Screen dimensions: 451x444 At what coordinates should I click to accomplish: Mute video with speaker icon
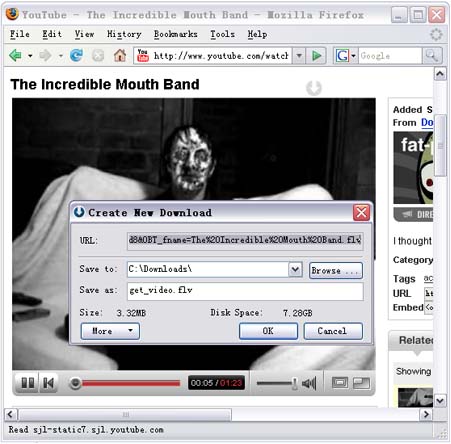pyautogui.click(x=309, y=383)
